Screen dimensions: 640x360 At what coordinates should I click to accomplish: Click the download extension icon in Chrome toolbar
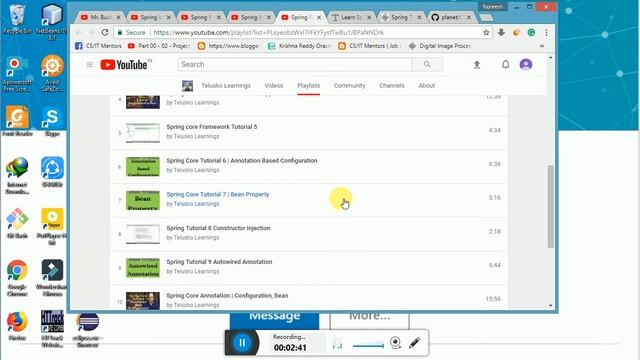coord(501,32)
